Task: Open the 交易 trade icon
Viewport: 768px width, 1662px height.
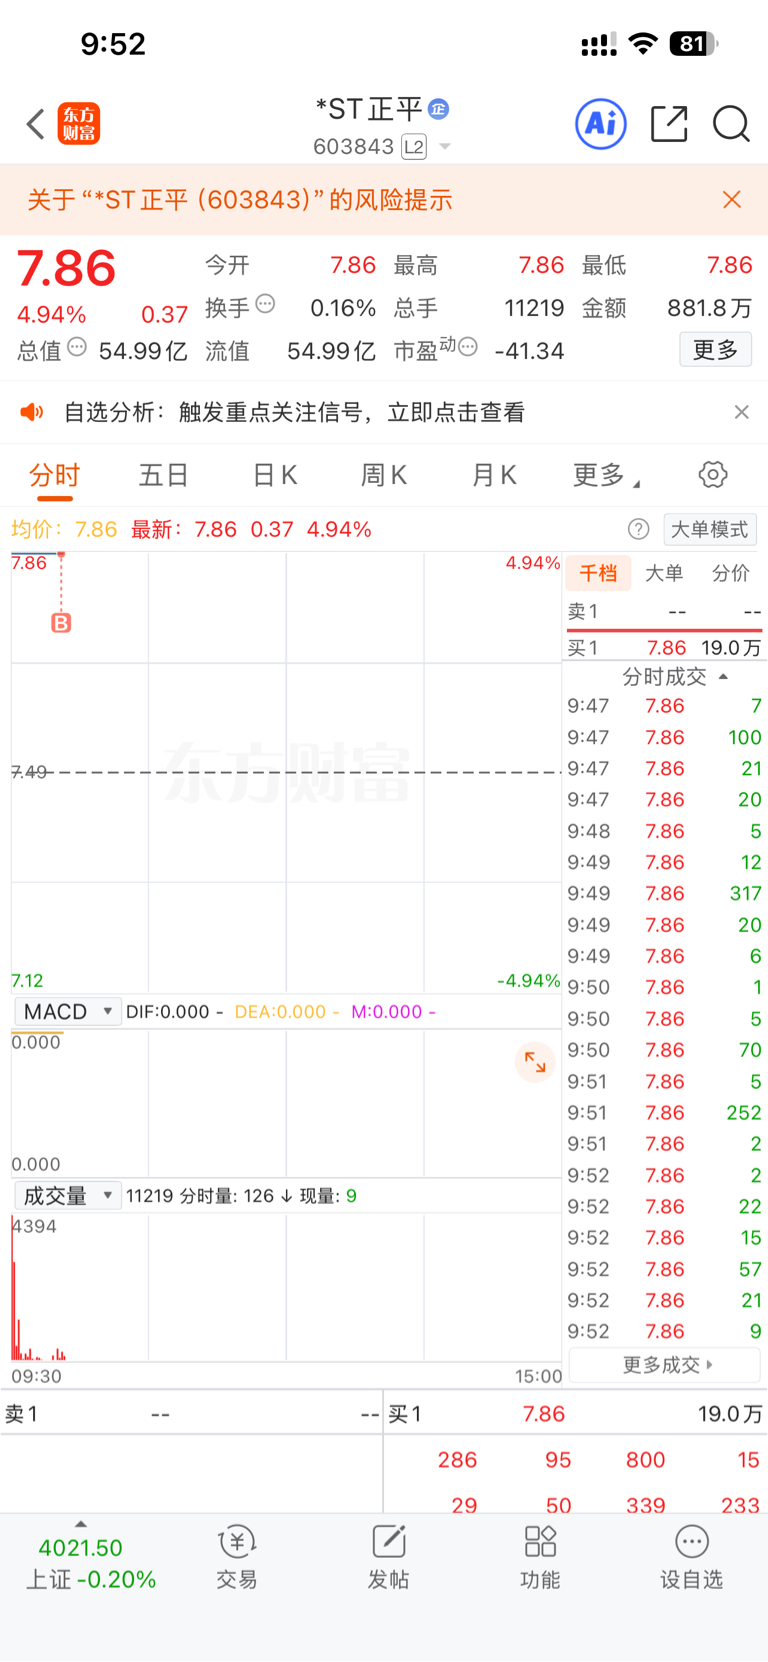Action: click(237, 1557)
